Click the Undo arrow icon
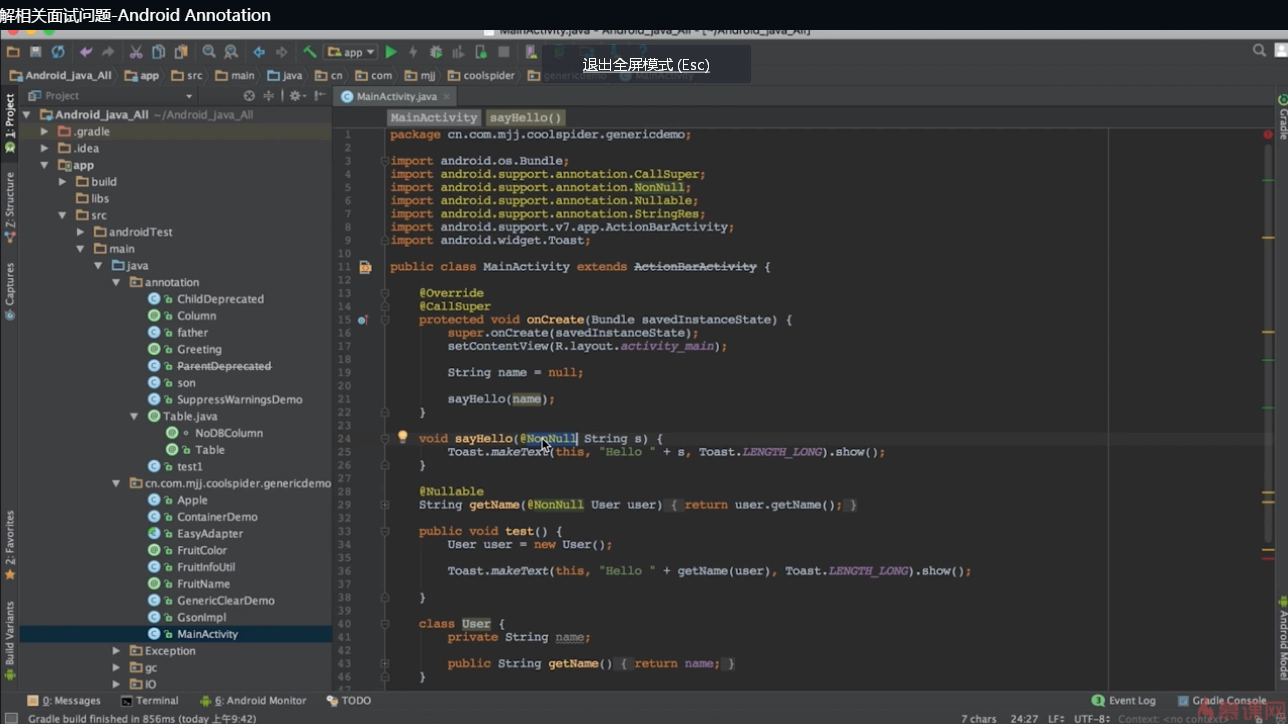 pos(86,52)
